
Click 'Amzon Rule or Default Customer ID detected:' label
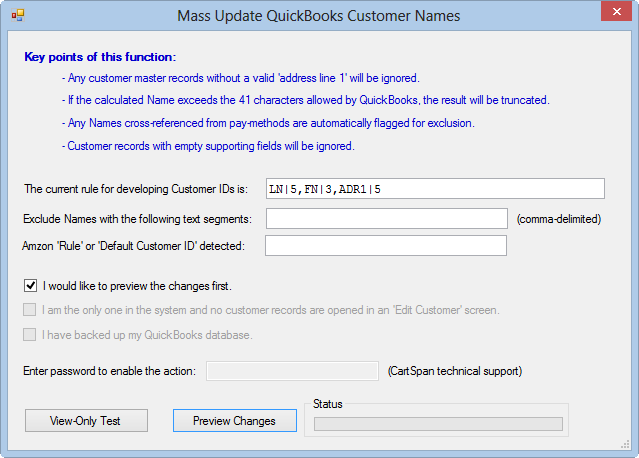[x=133, y=246]
